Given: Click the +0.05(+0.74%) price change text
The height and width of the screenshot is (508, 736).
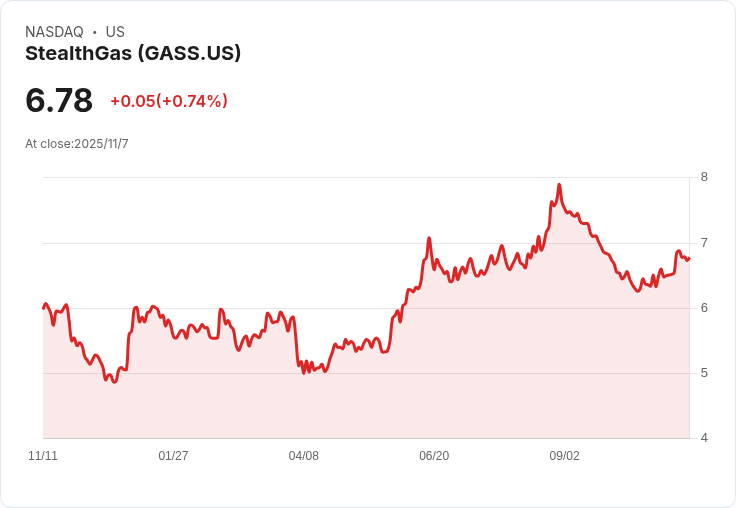Looking at the screenshot, I should coord(169,101).
